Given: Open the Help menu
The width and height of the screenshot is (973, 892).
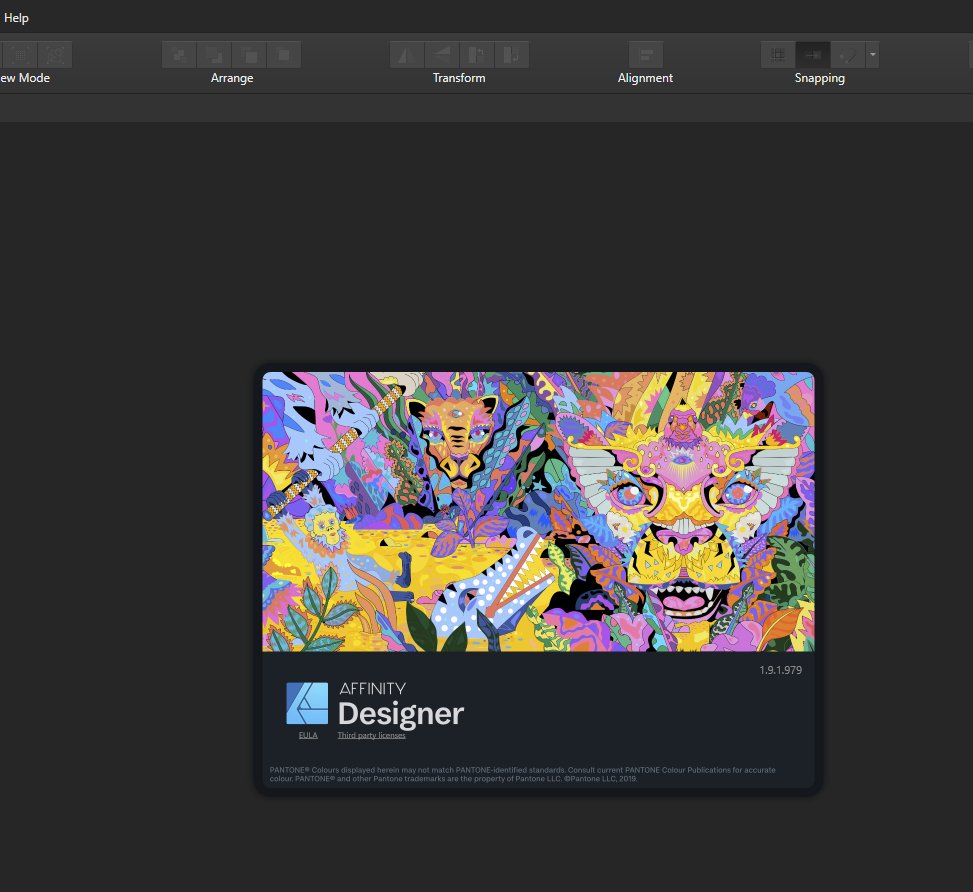Looking at the screenshot, I should click(x=16, y=18).
